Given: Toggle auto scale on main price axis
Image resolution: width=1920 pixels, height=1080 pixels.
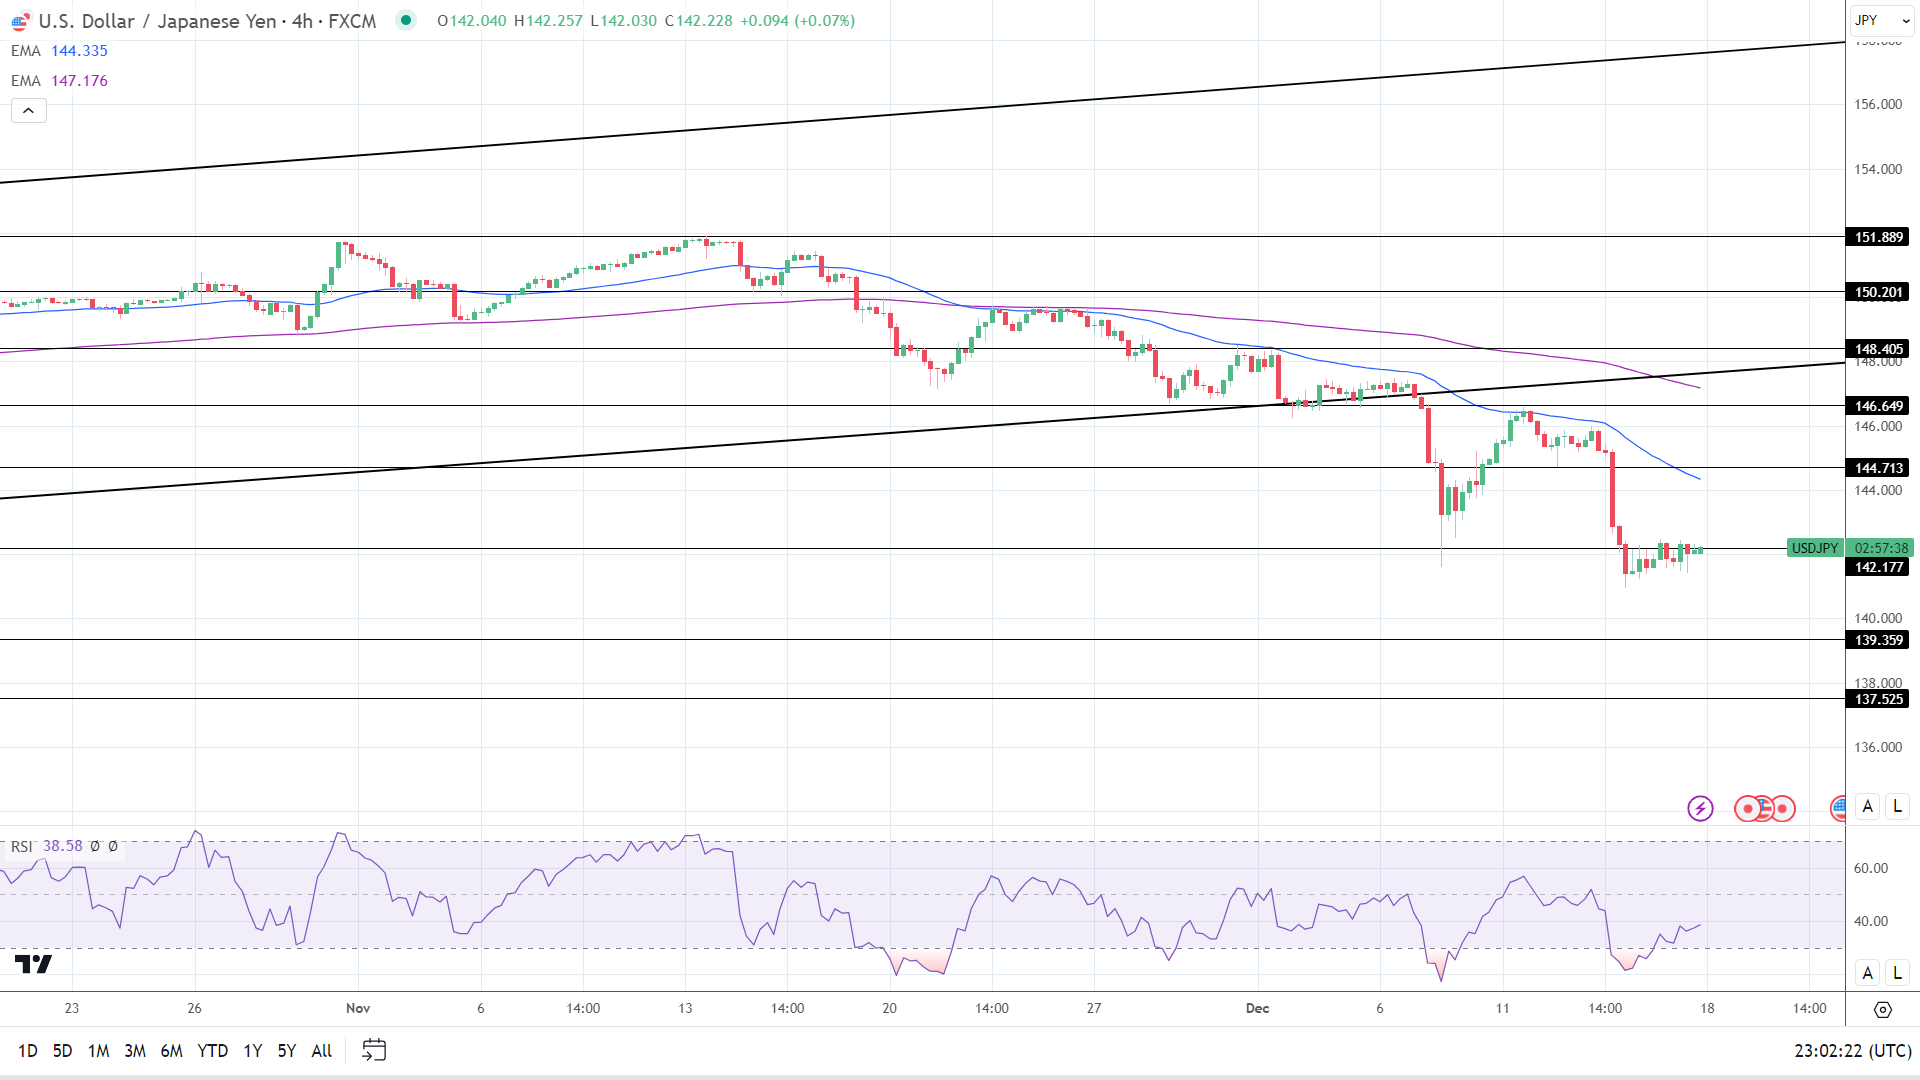Looking at the screenshot, I should pos(1867,806).
